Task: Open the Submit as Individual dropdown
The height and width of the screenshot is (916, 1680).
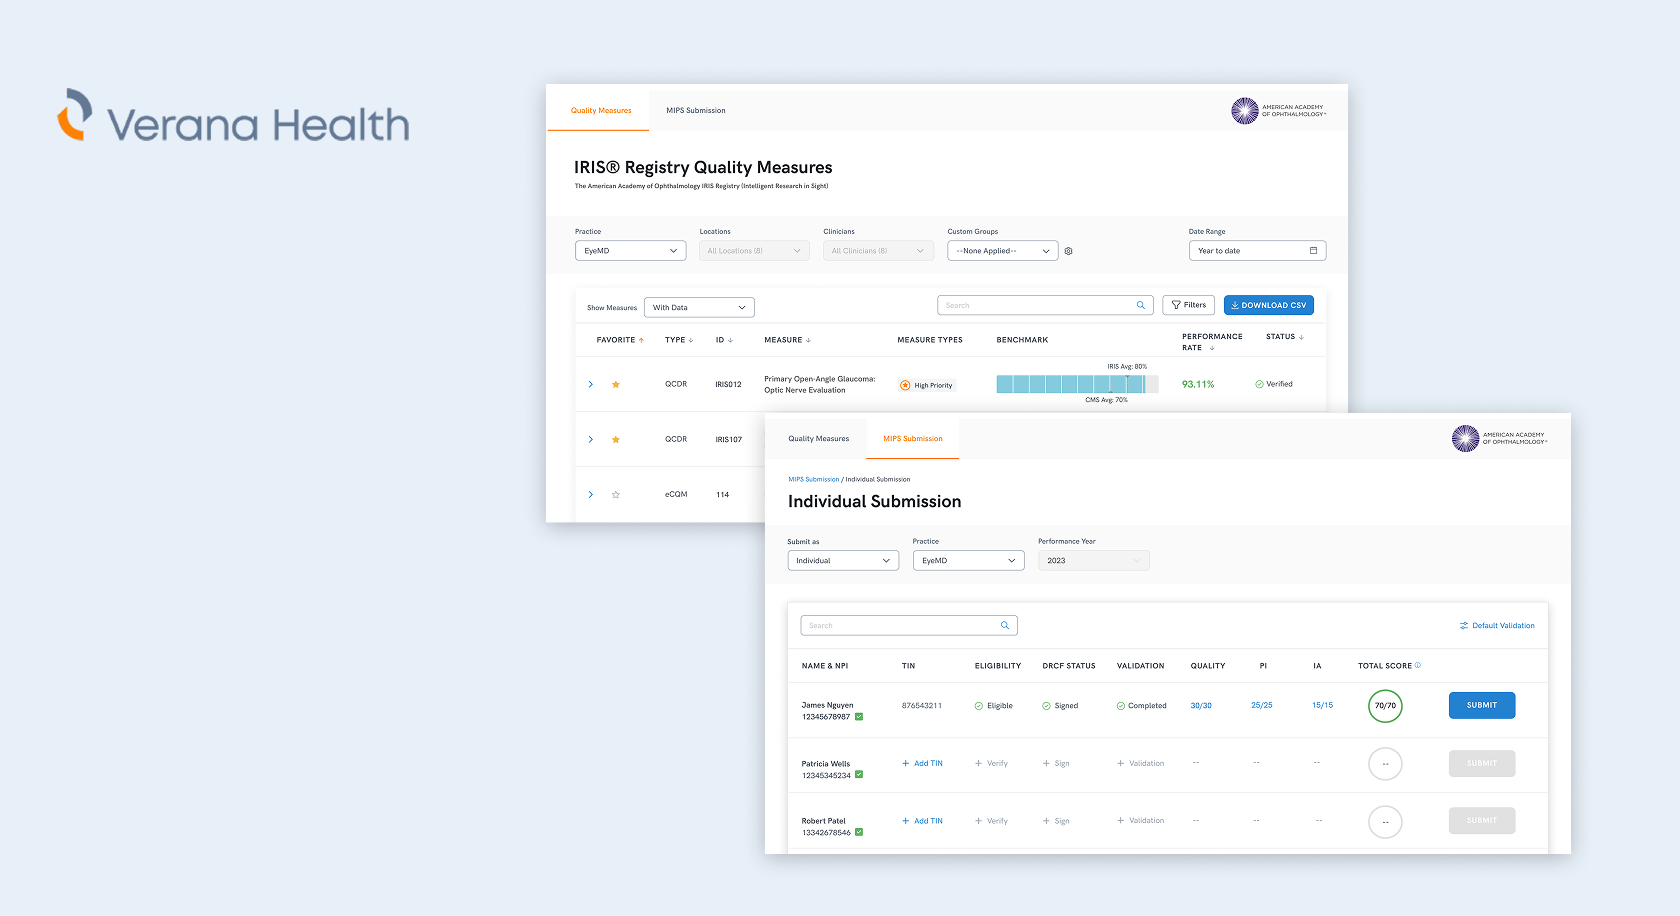Action: 843,560
